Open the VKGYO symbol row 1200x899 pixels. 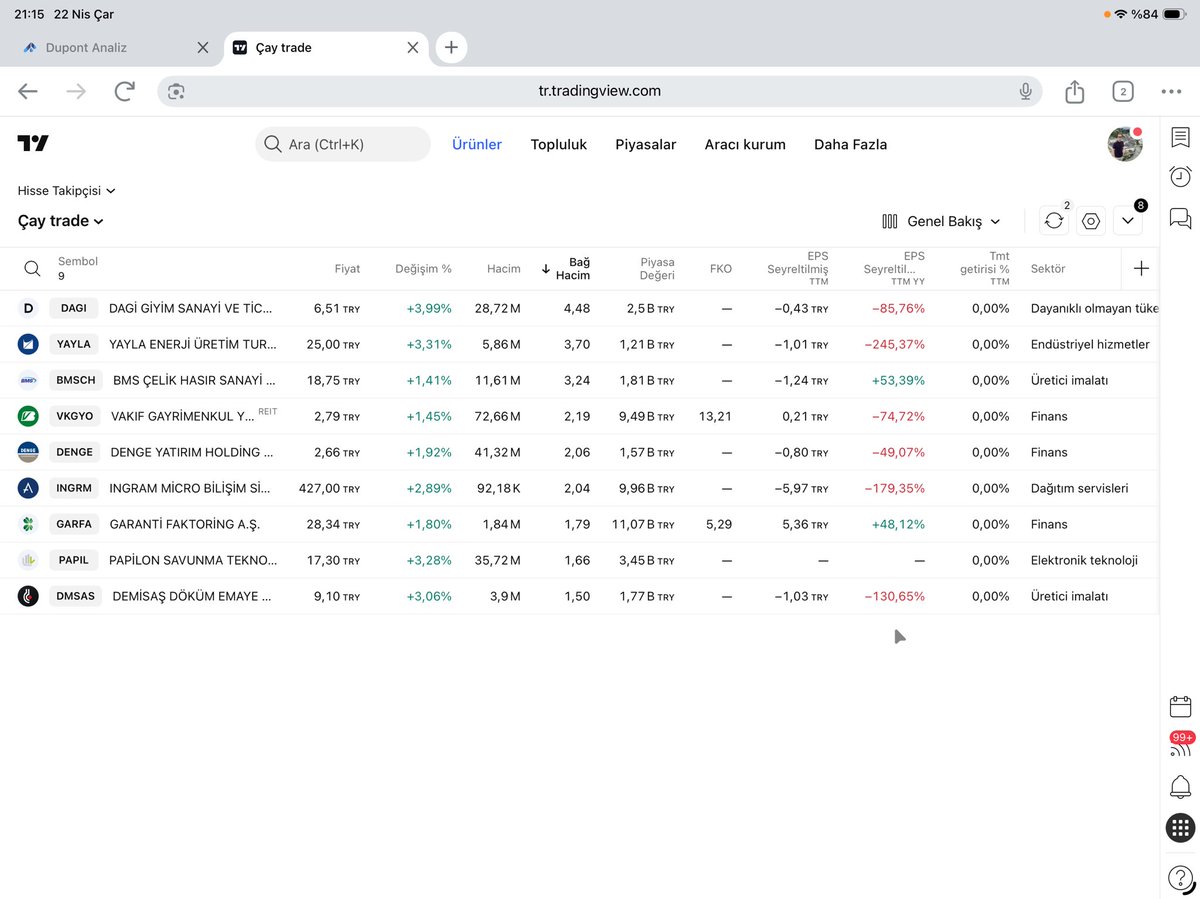(x=580, y=416)
